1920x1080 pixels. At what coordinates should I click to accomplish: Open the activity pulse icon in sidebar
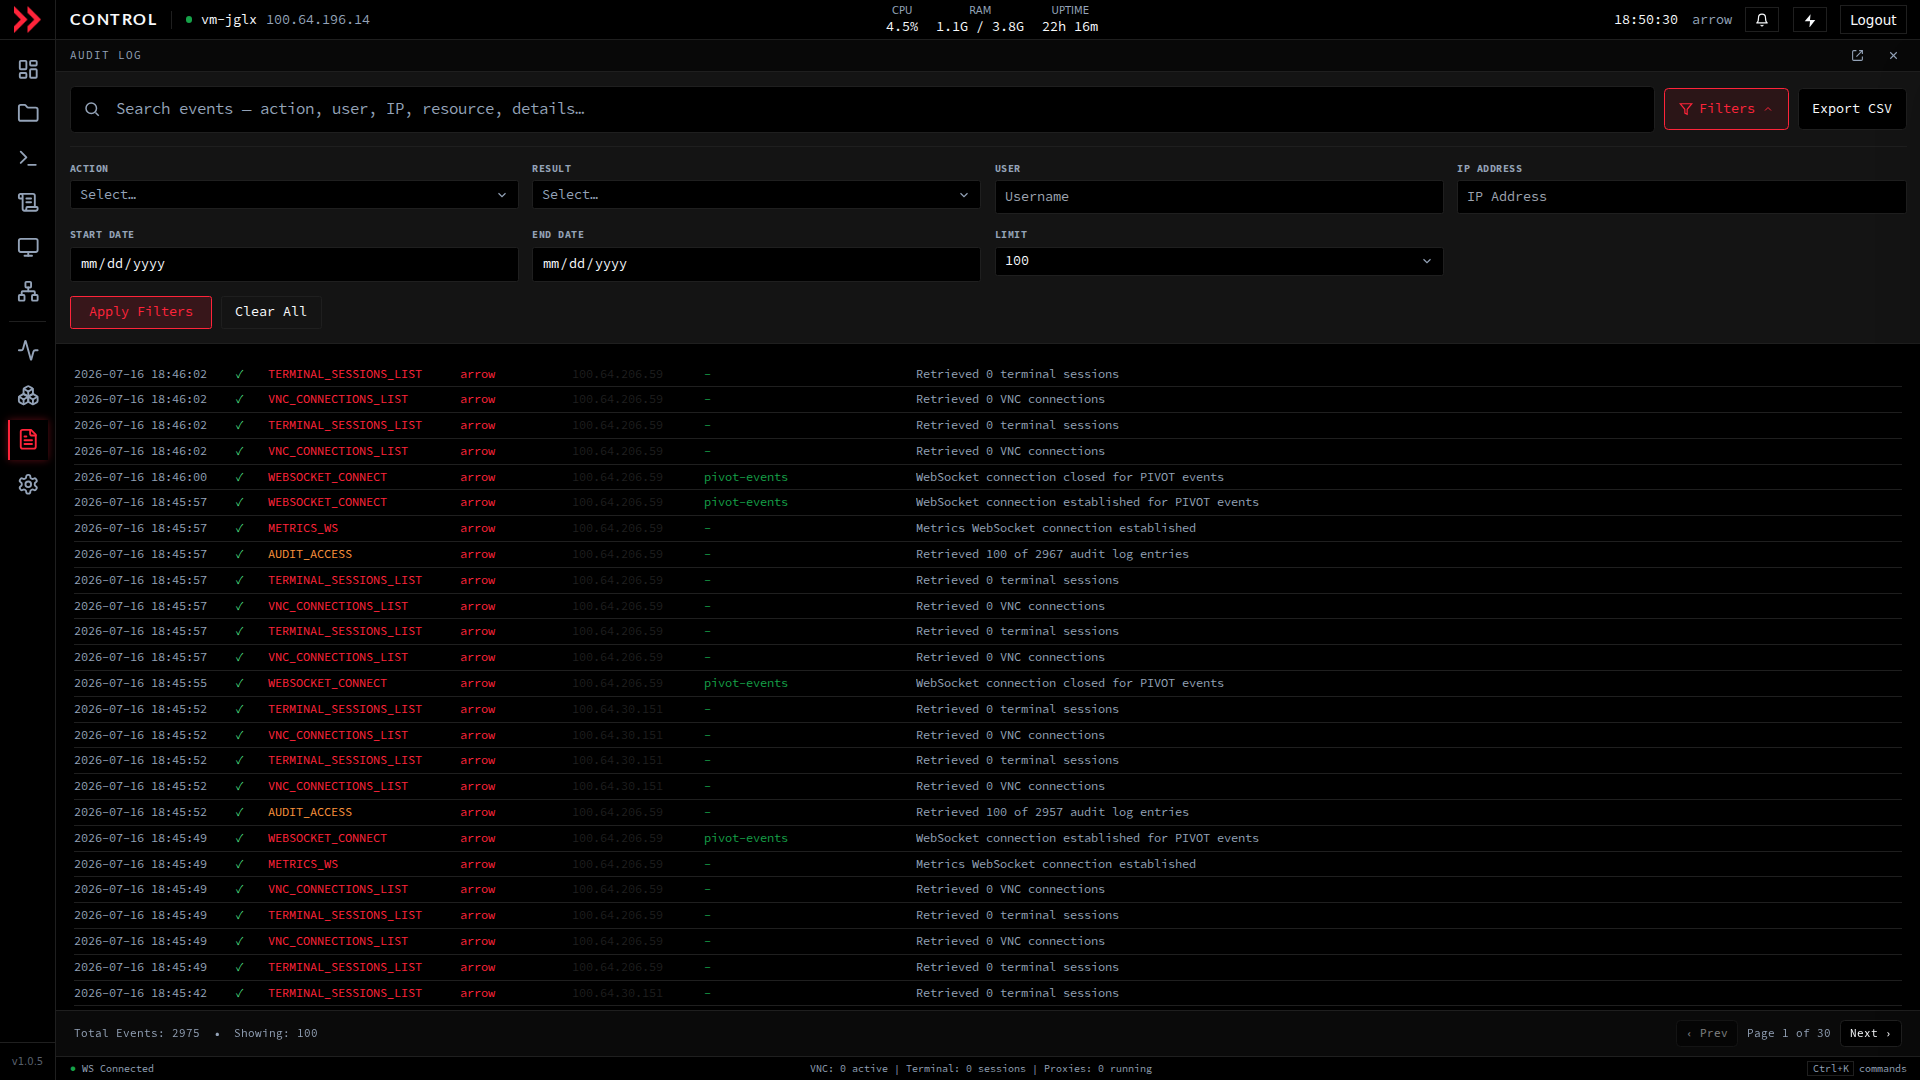pyautogui.click(x=28, y=351)
